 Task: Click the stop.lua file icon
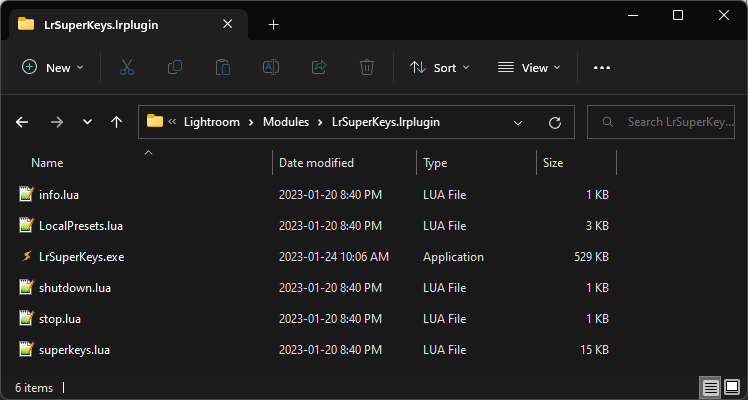point(27,318)
